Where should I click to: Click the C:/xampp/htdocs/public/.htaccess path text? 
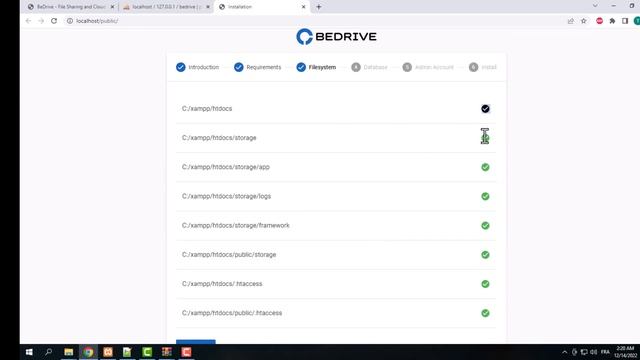tap(232, 313)
